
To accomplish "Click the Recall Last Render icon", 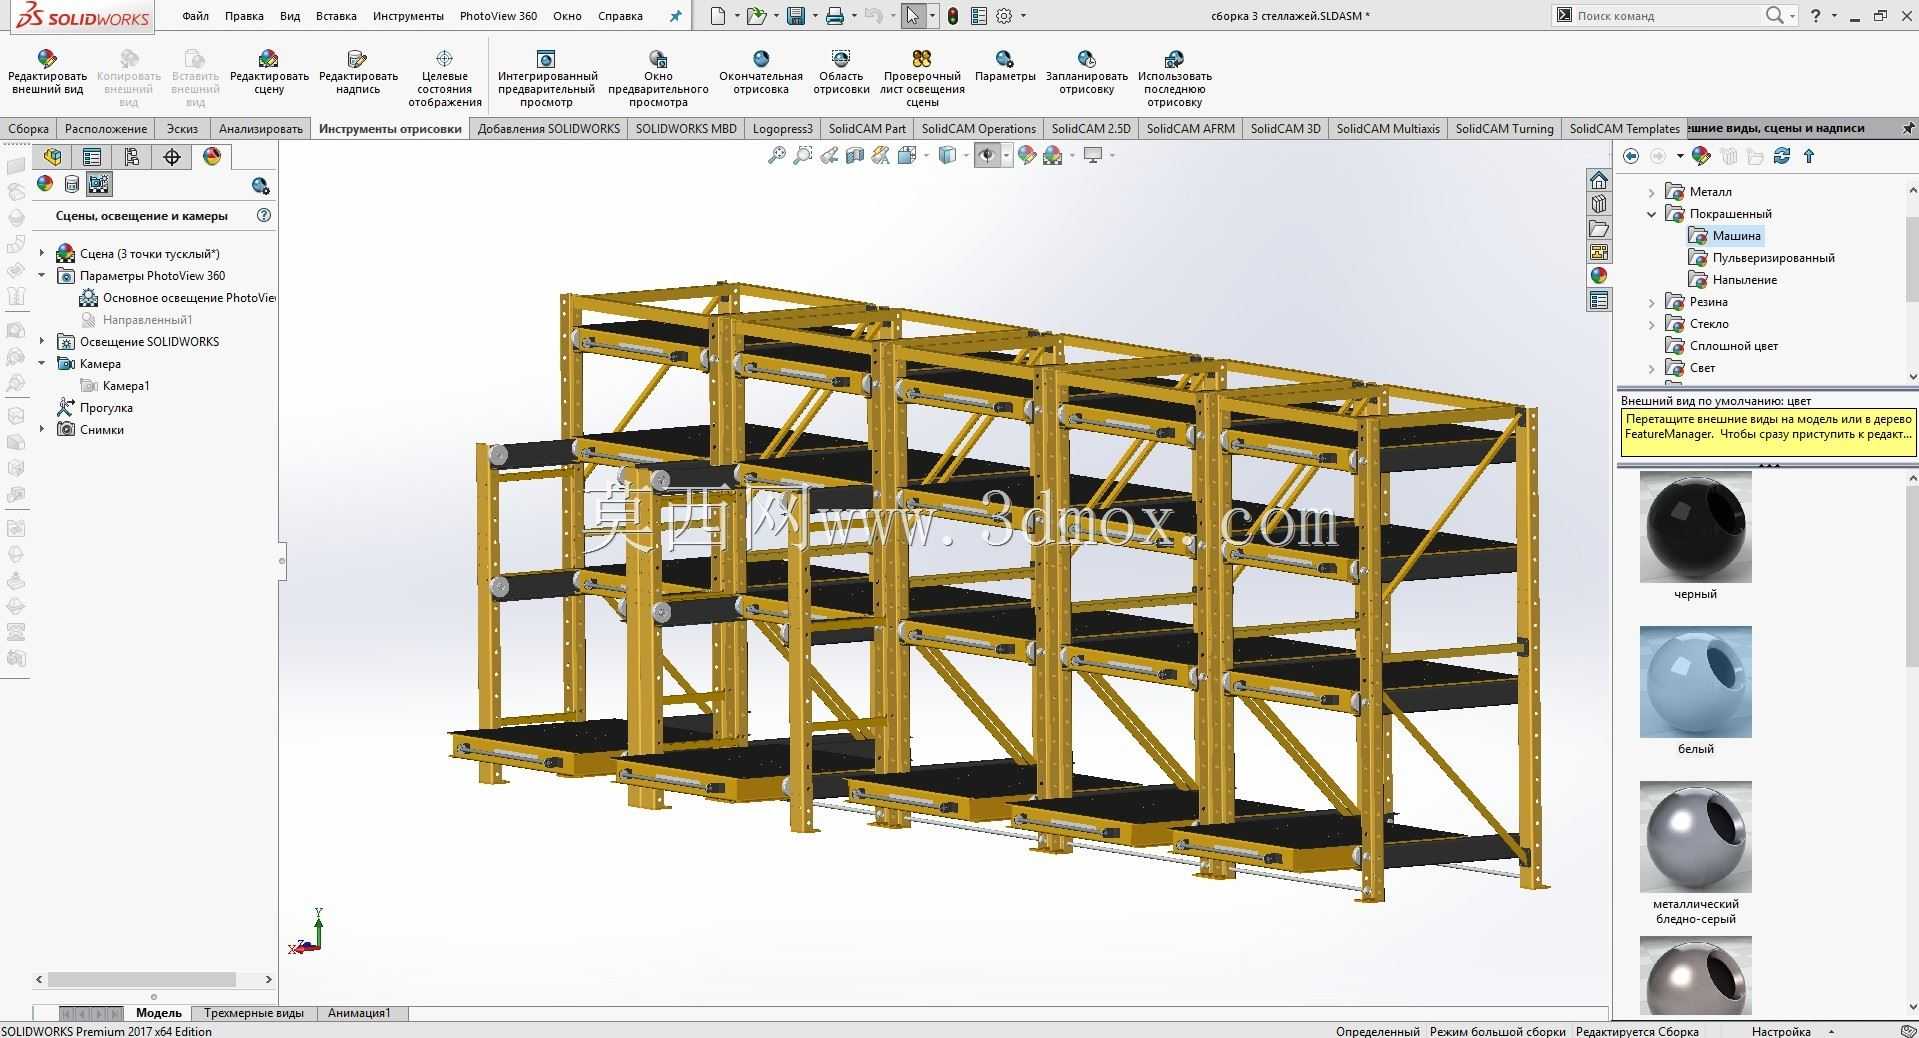I will point(1174,59).
